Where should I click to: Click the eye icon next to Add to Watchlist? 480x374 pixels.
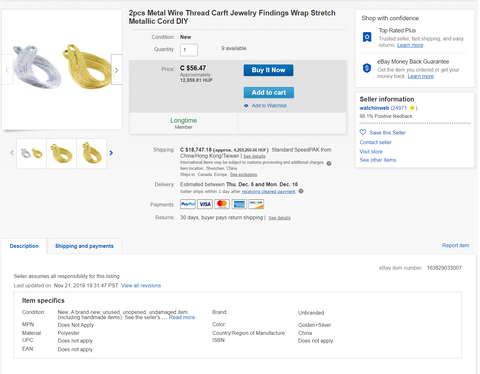(x=246, y=106)
